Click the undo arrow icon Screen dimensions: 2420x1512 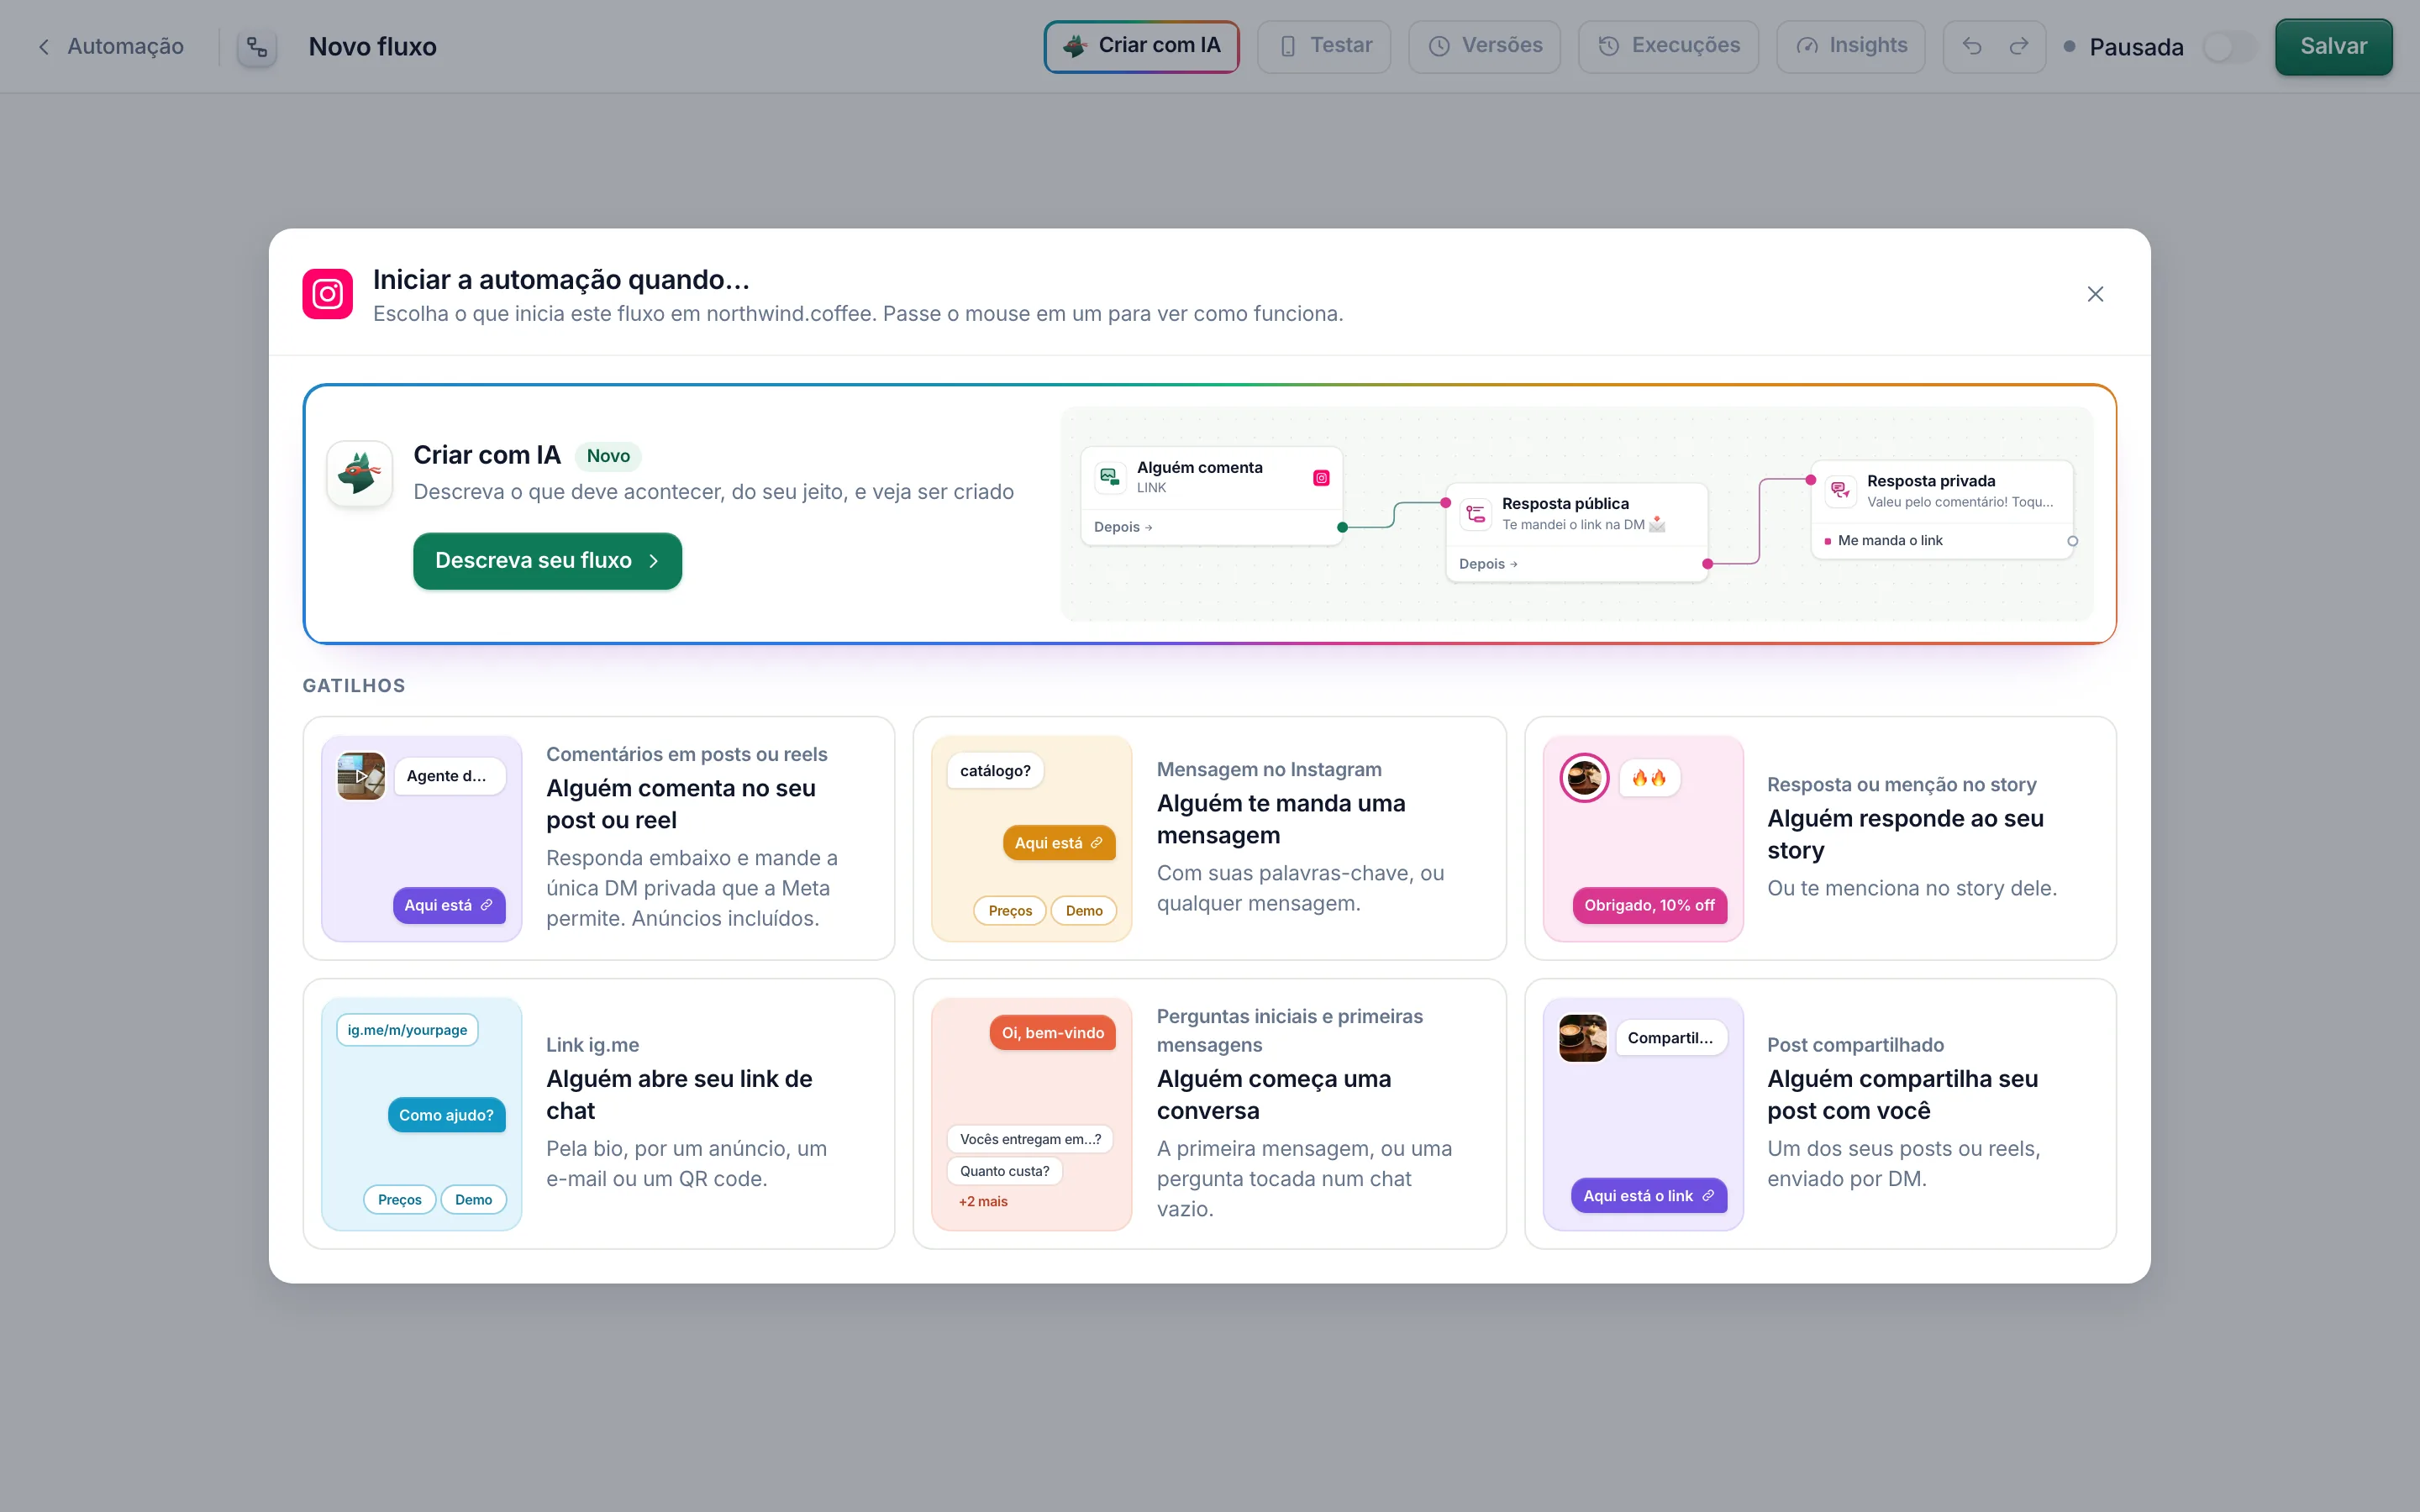(1971, 46)
